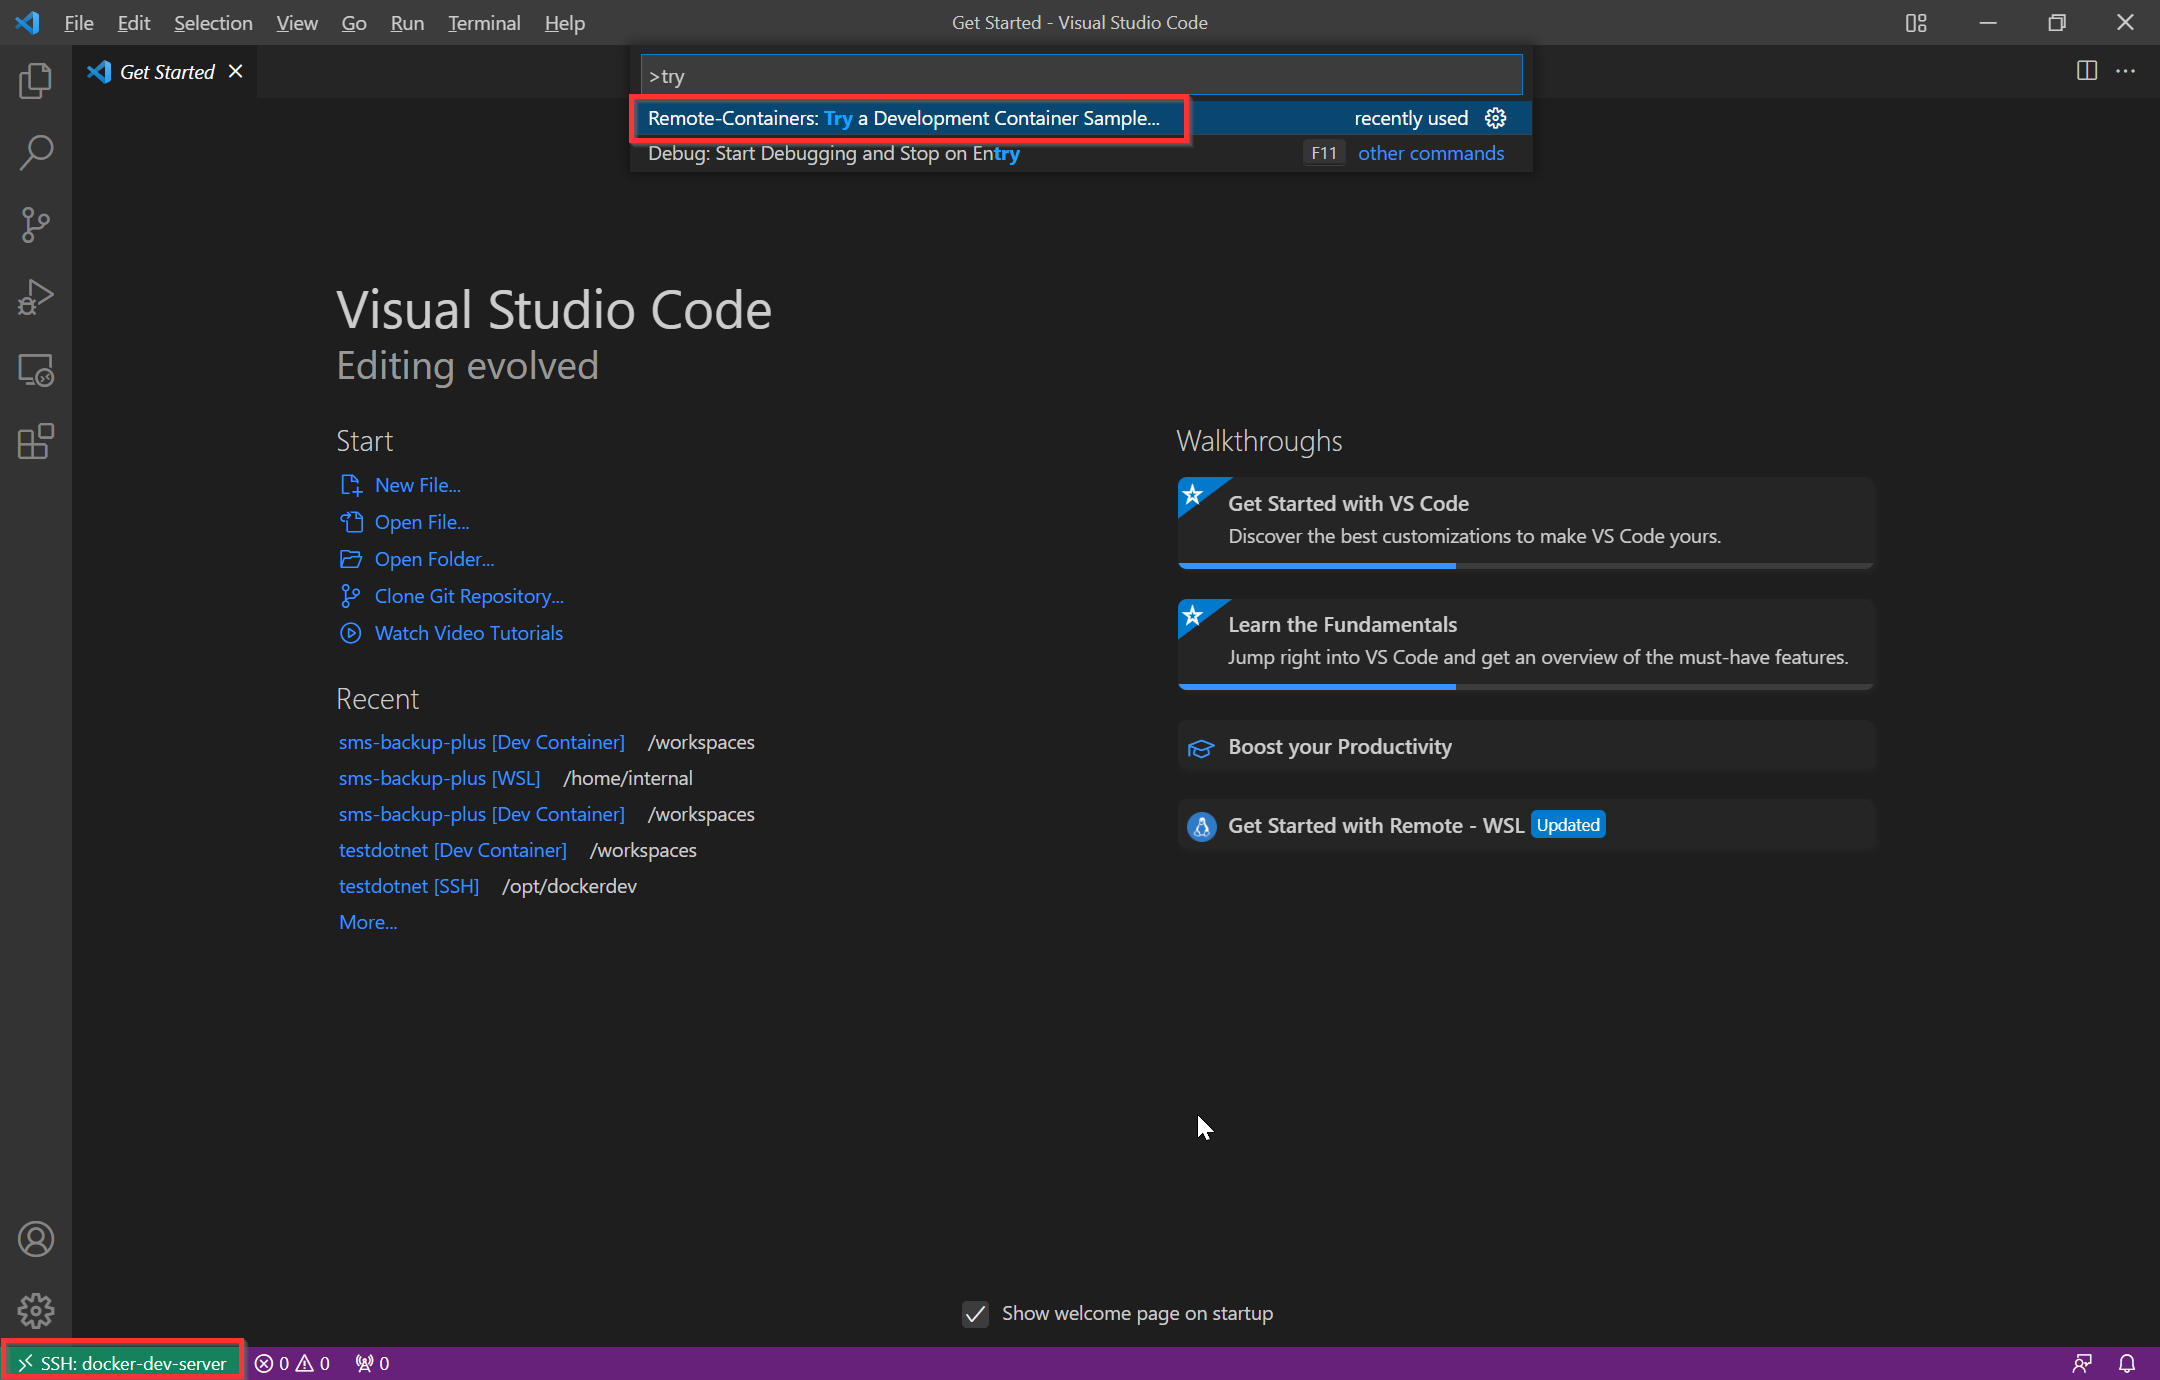Open the Remote Explorer icon
This screenshot has width=2160, height=1380.
pyautogui.click(x=36, y=370)
